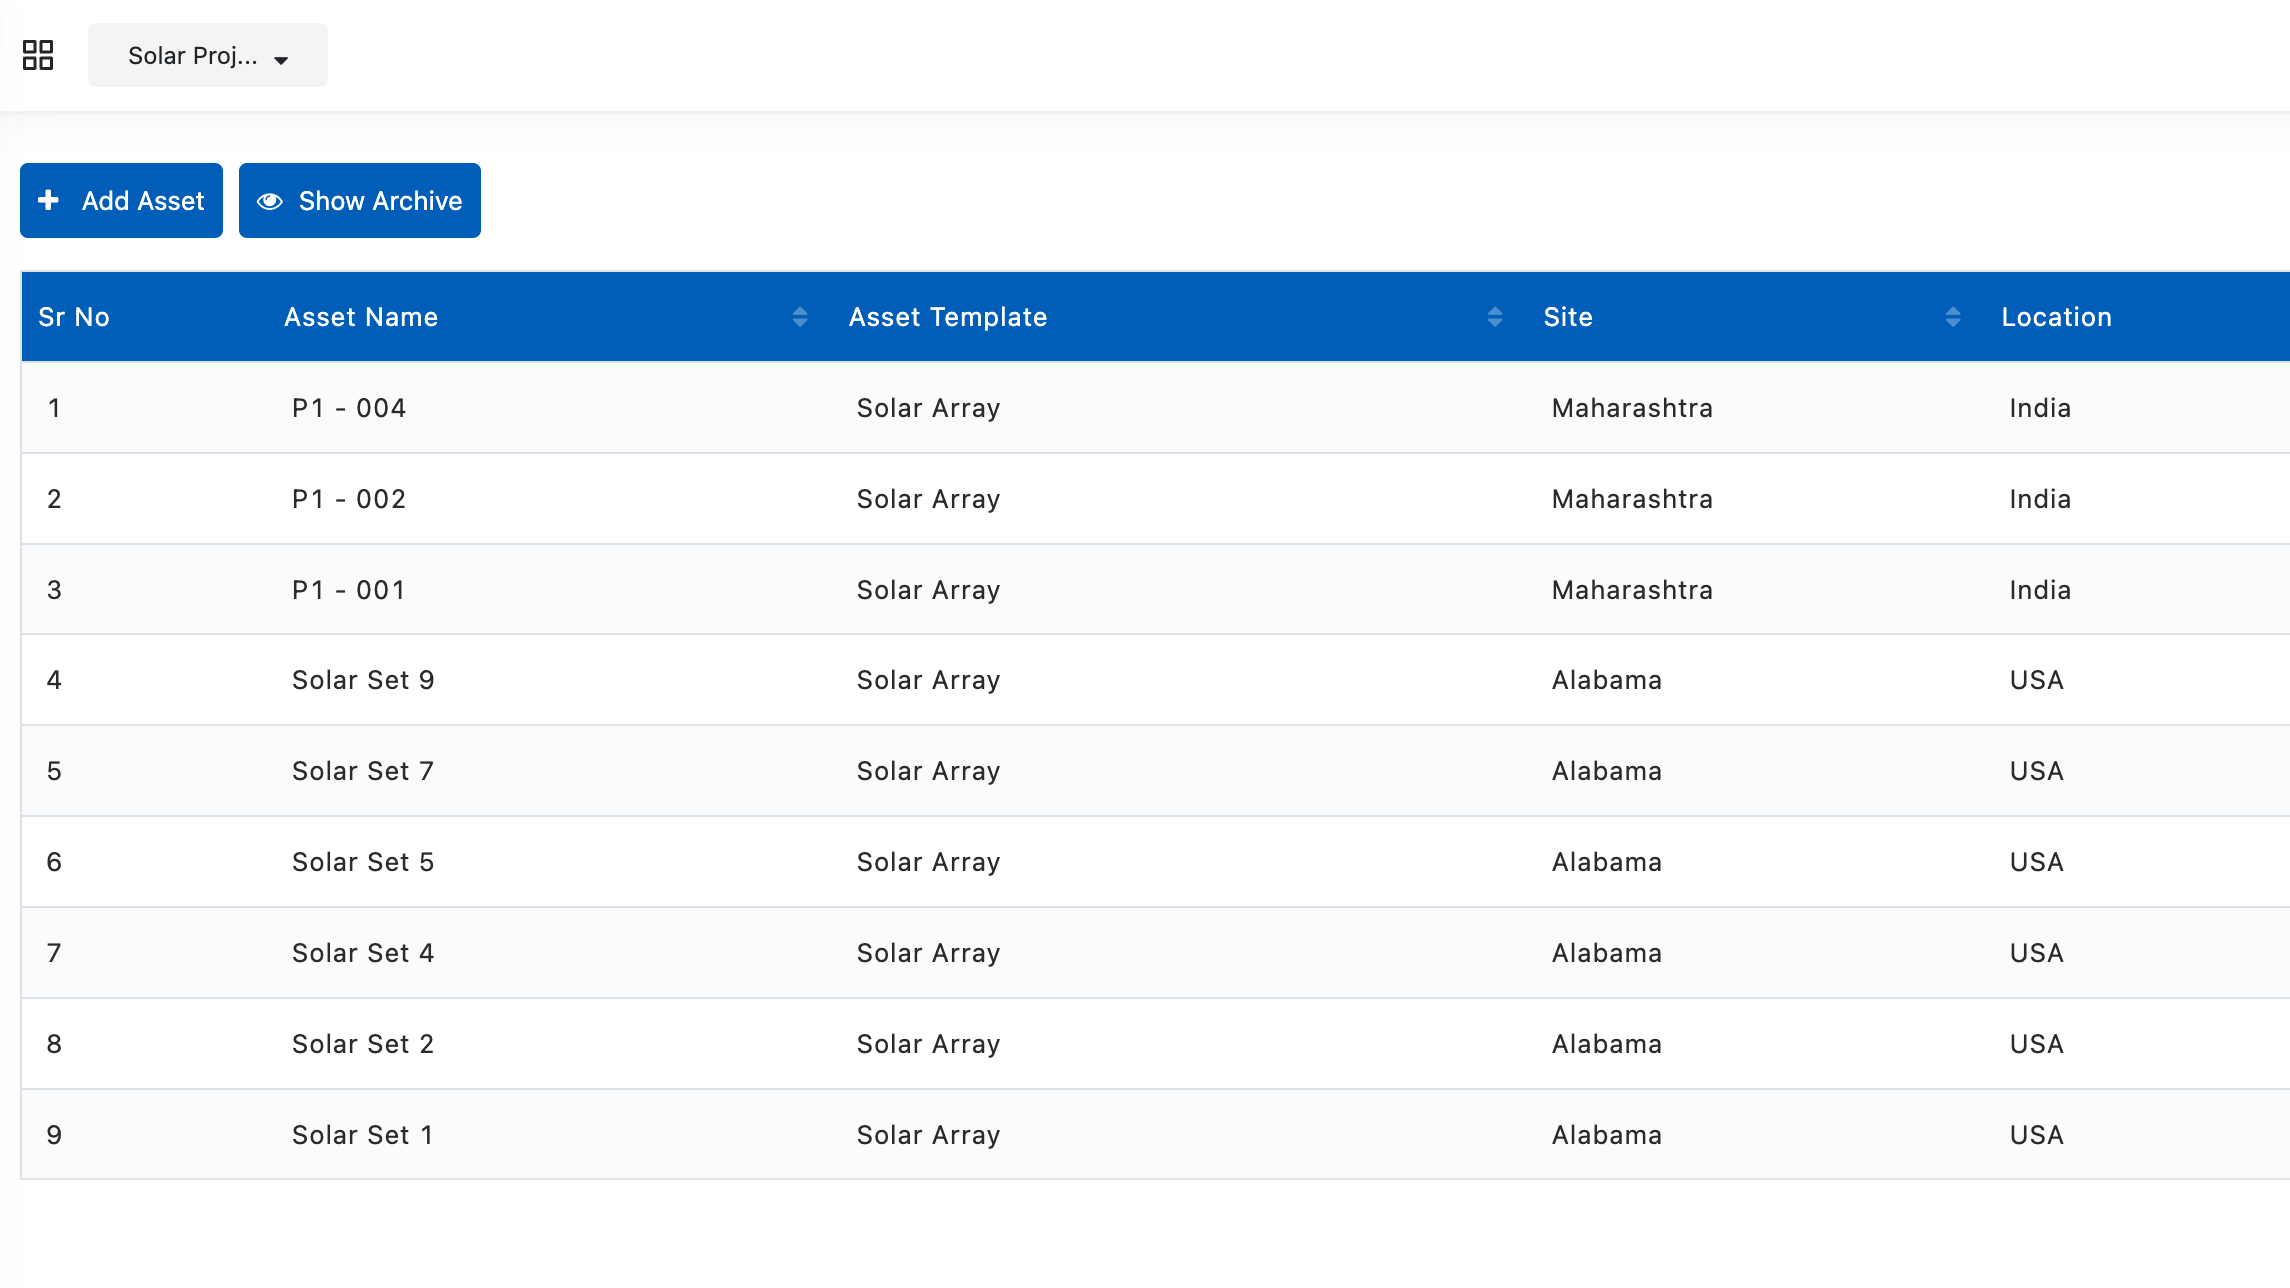Screen dimensions: 2290x1288
Task: Open the Solar Proj... project dropdown
Action: (x=208, y=55)
